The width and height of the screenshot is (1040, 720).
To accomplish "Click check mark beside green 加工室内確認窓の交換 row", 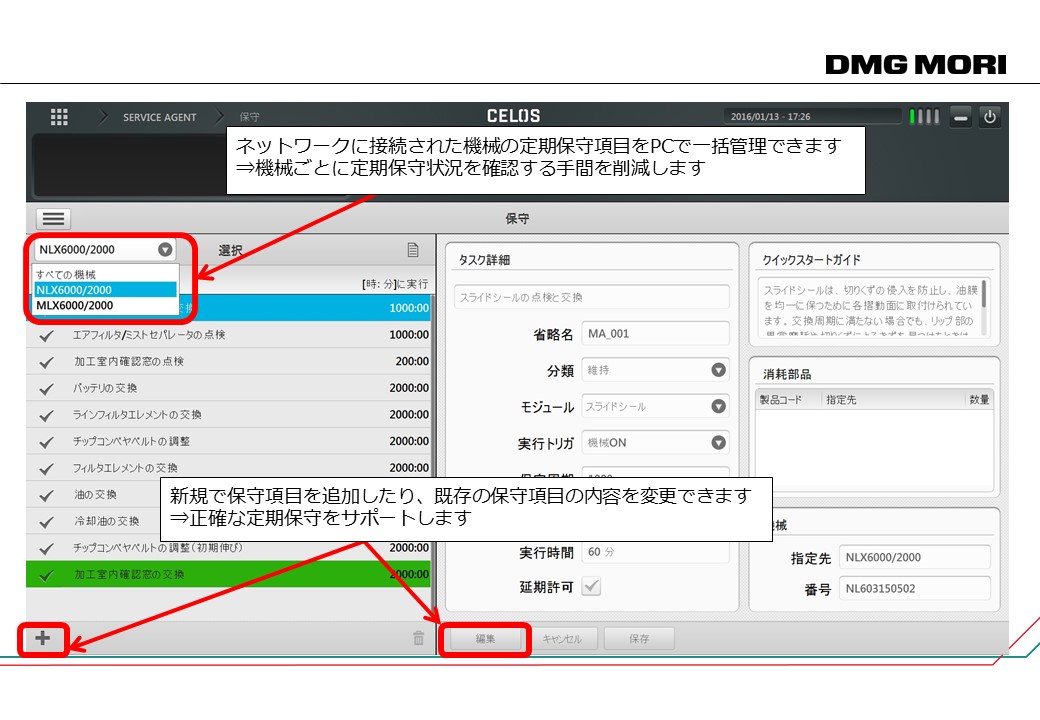I will point(46,575).
